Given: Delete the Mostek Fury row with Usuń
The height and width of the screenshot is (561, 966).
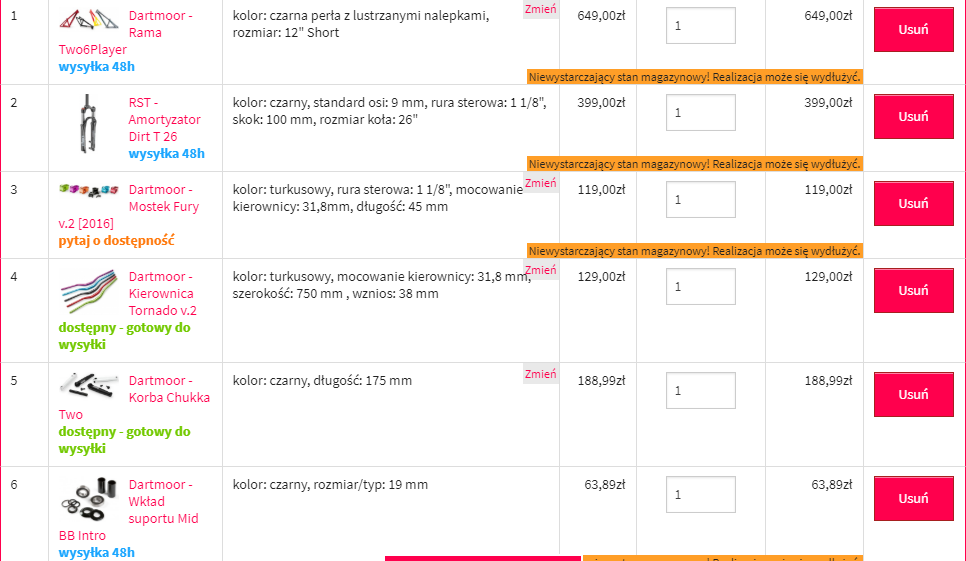Looking at the screenshot, I should (x=913, y=204).
